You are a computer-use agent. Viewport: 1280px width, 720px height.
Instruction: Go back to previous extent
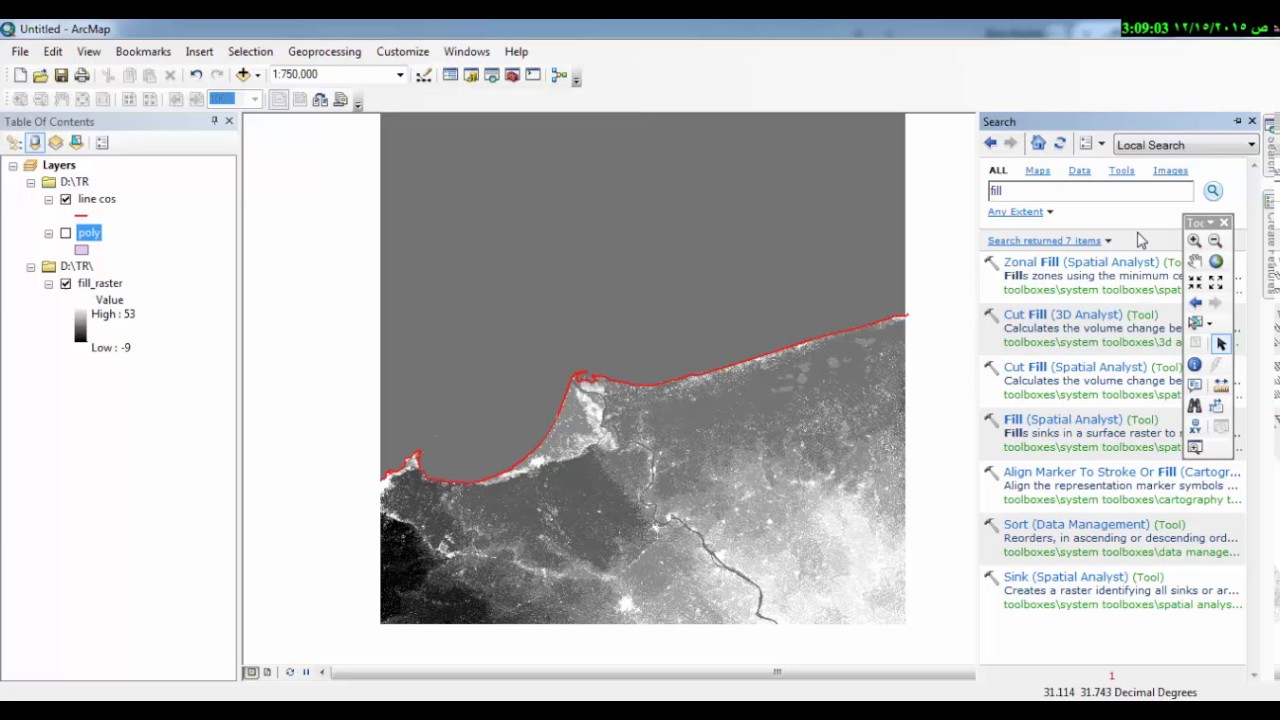(1195, 302)
